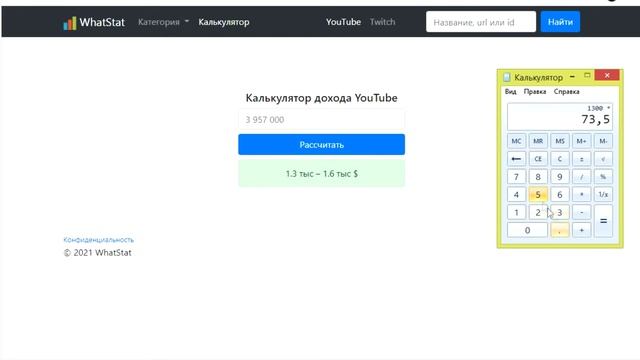
Task: Open the Правка menu in Calculator
Action: tap(535, 91)
